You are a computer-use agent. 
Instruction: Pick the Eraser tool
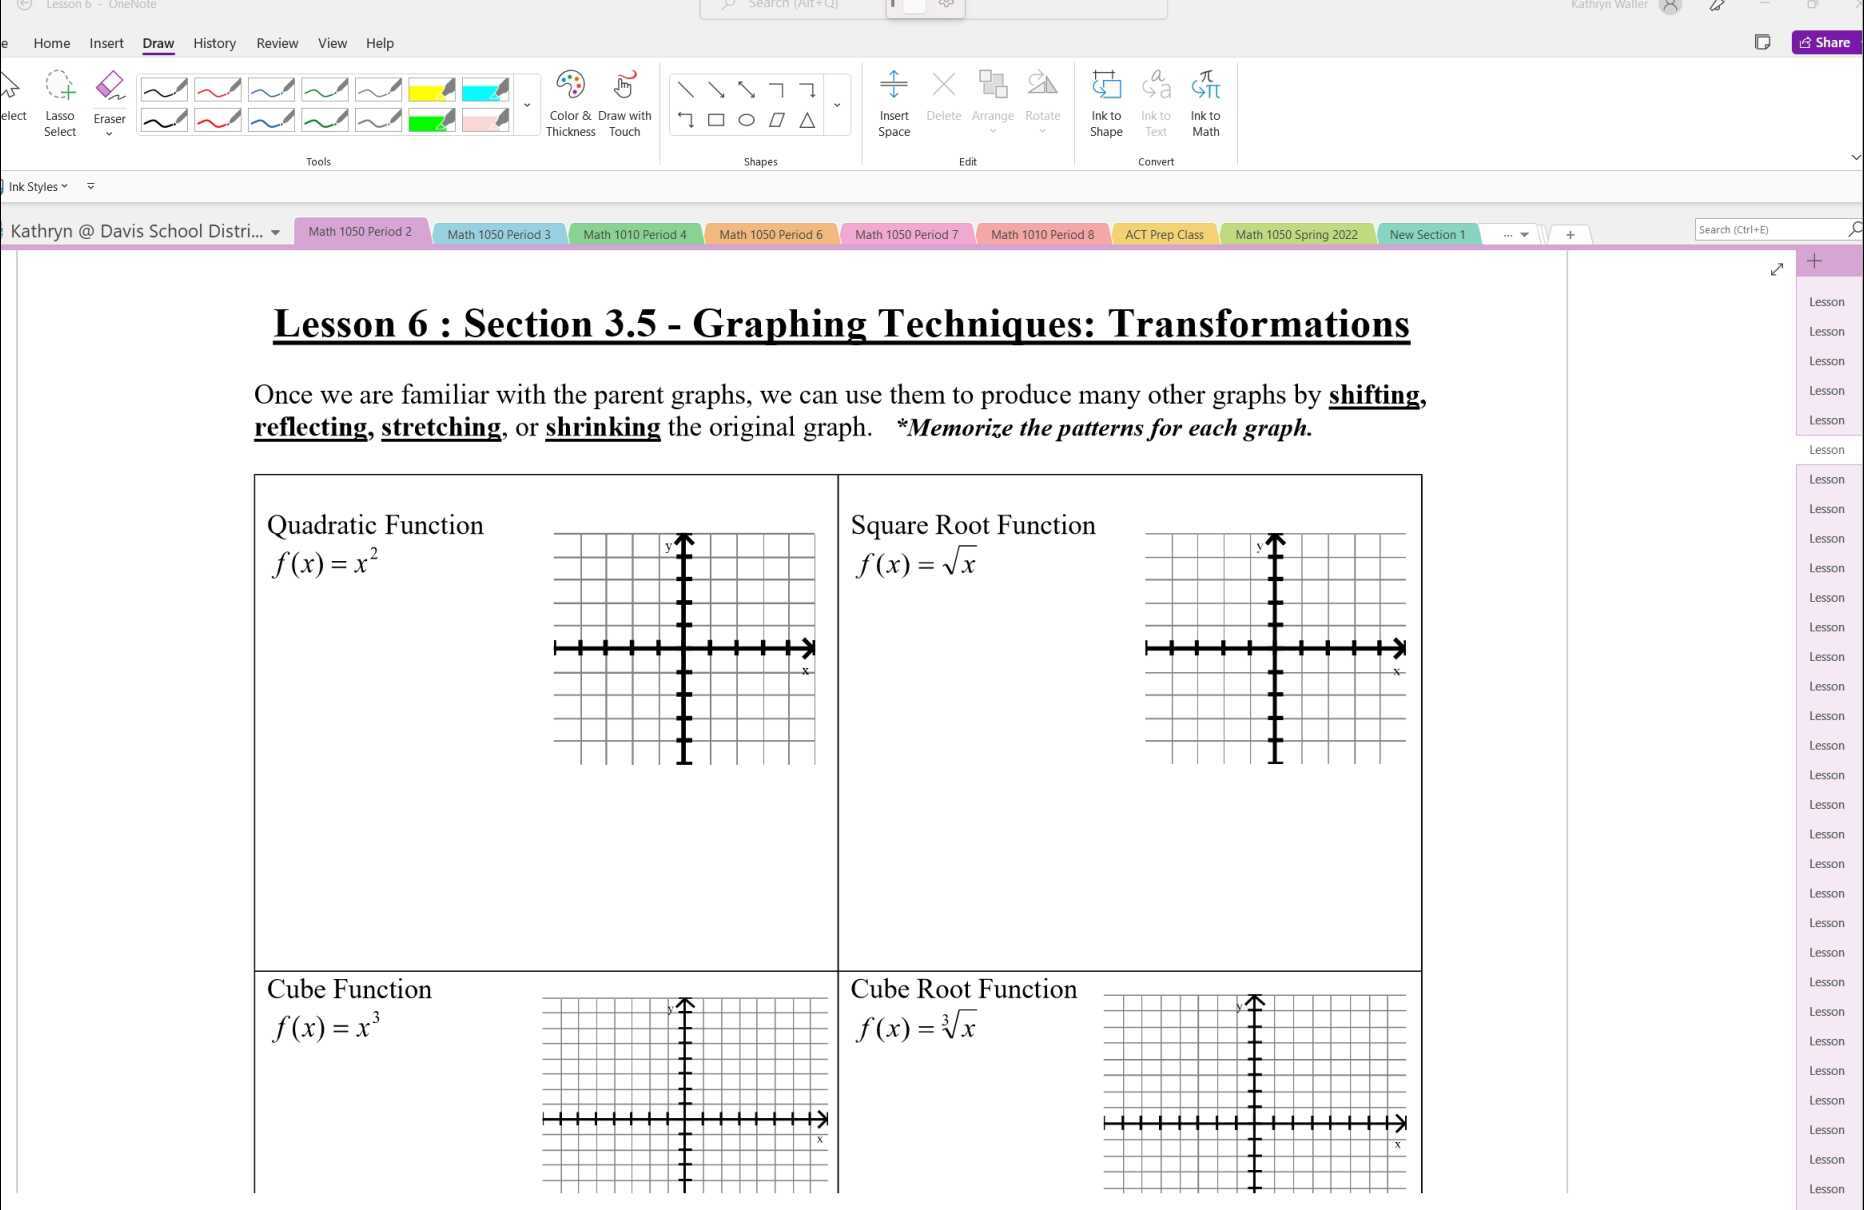109,101
